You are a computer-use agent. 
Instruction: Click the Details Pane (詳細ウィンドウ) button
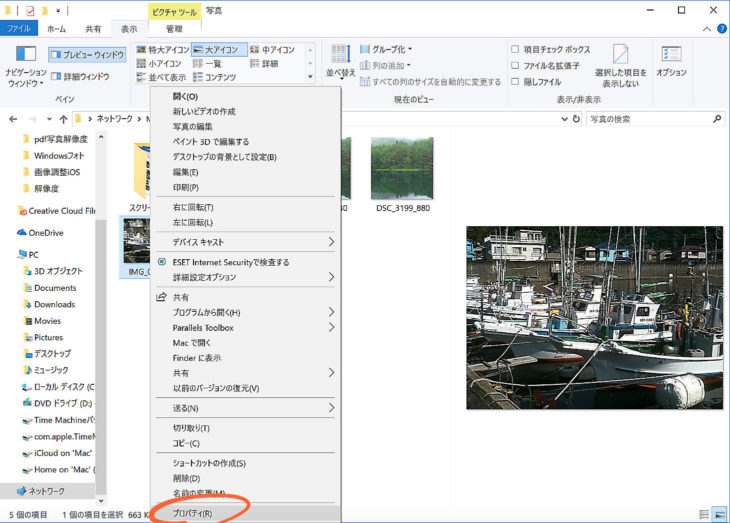coord(80,76)
